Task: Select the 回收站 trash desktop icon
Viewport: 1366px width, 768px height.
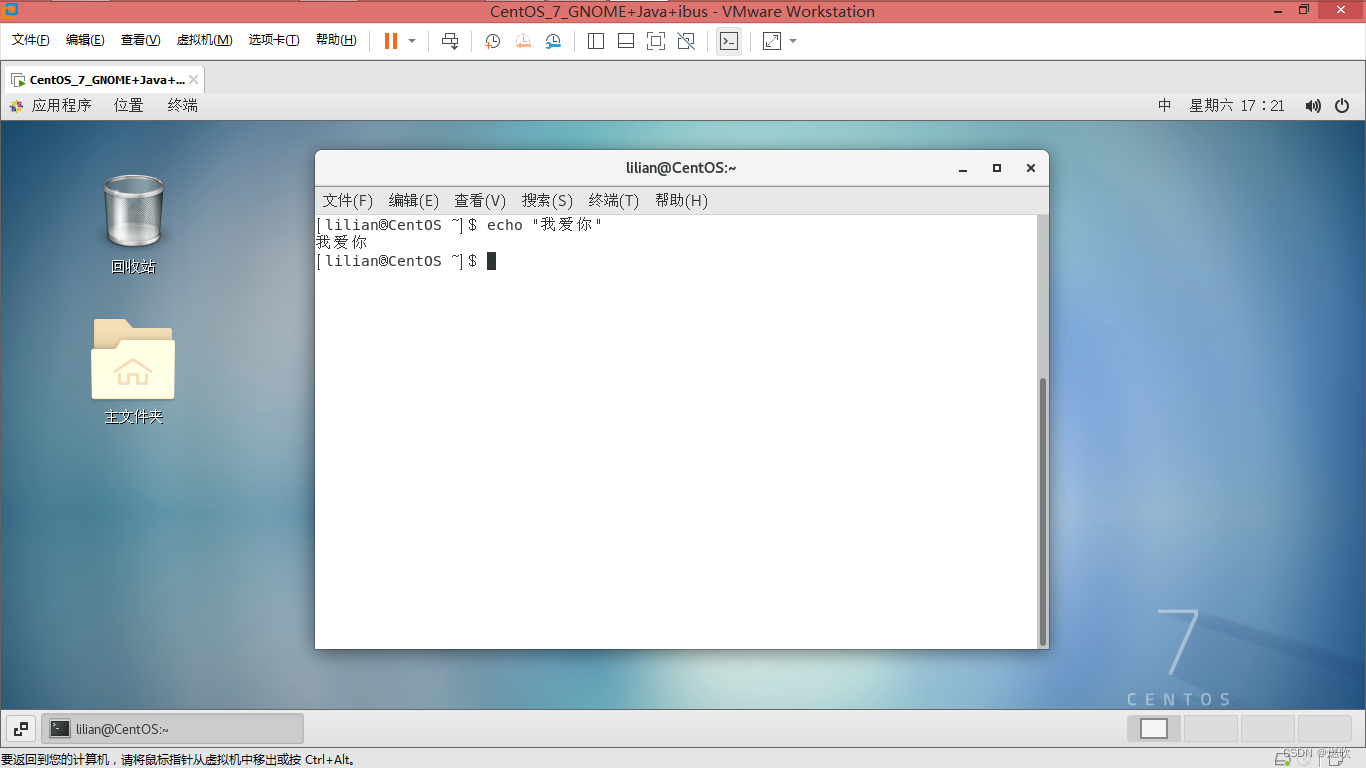Action: 133,224
